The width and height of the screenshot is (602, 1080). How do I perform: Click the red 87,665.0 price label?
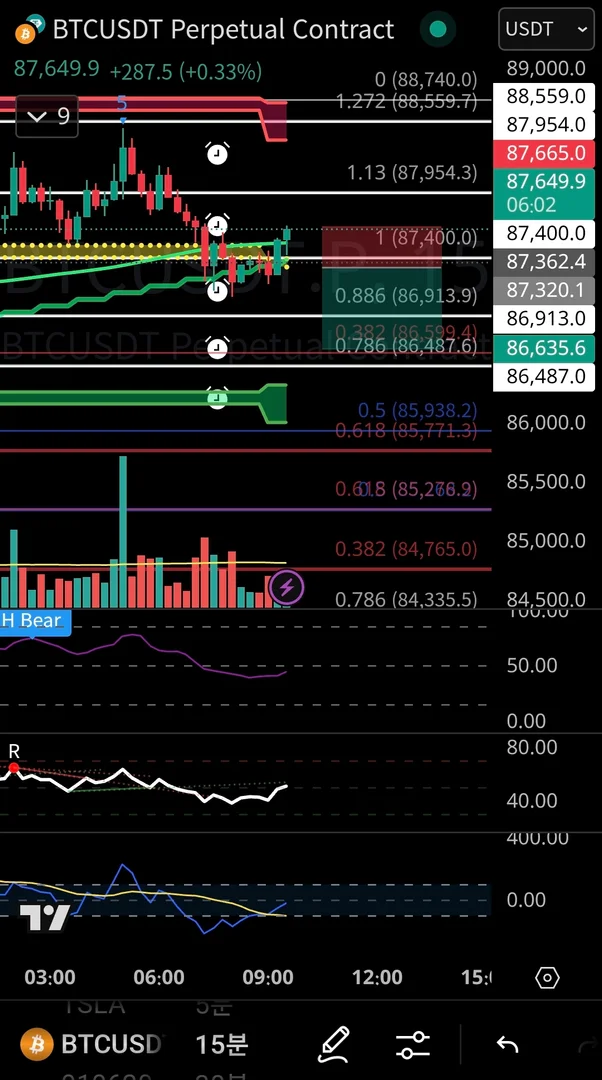pos(544,153)
